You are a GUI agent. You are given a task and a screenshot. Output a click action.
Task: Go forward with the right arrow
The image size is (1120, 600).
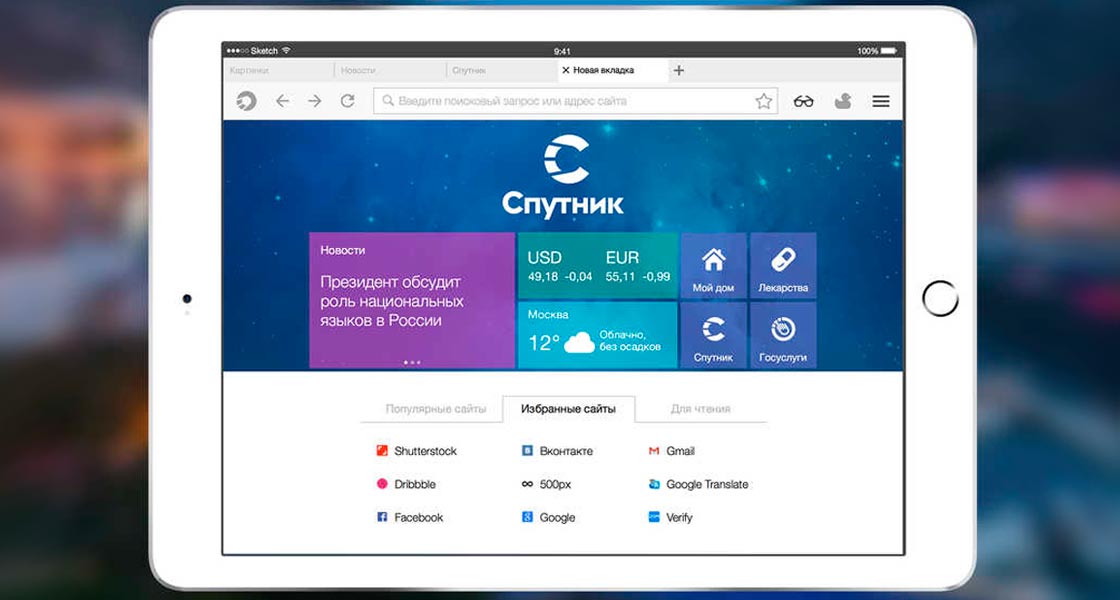point(315,101)
